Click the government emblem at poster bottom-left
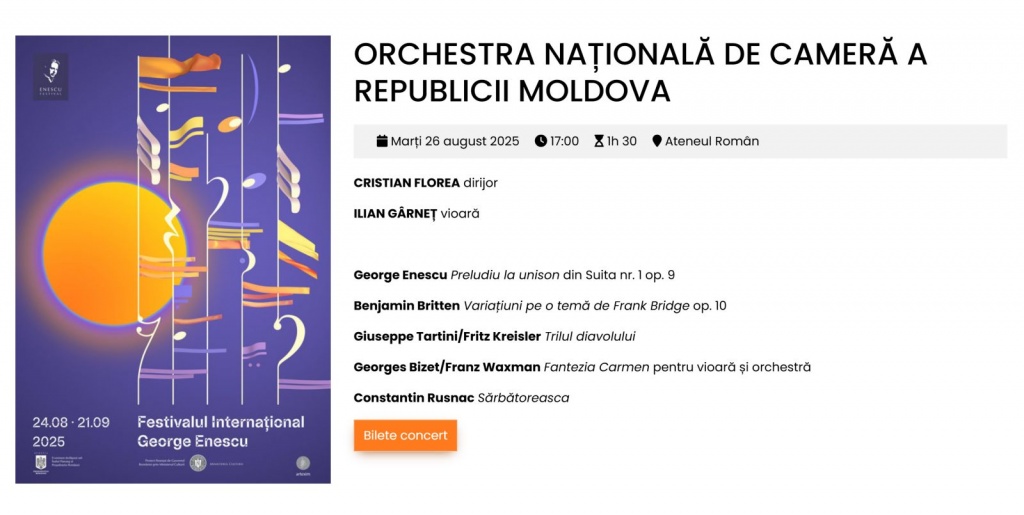The height and width of the screenshot is (515, 1024). point(39,463)
